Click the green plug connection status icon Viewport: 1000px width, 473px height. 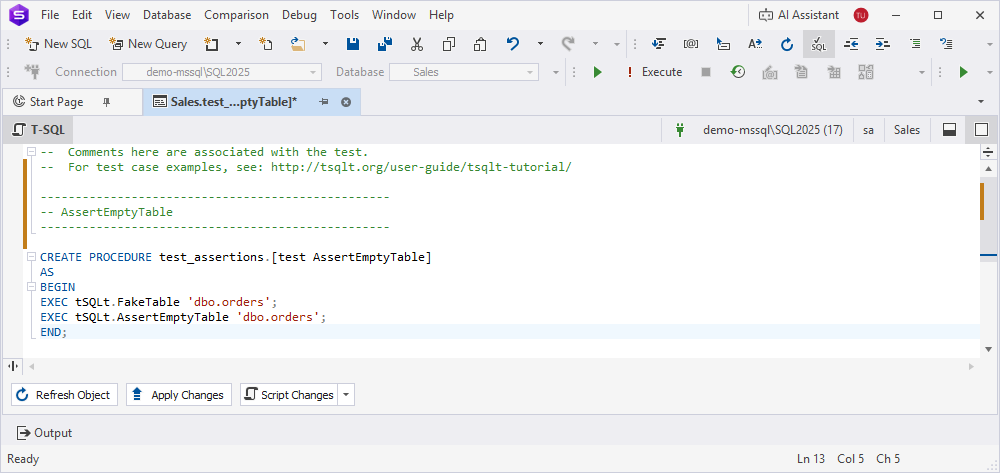point(680,130)
